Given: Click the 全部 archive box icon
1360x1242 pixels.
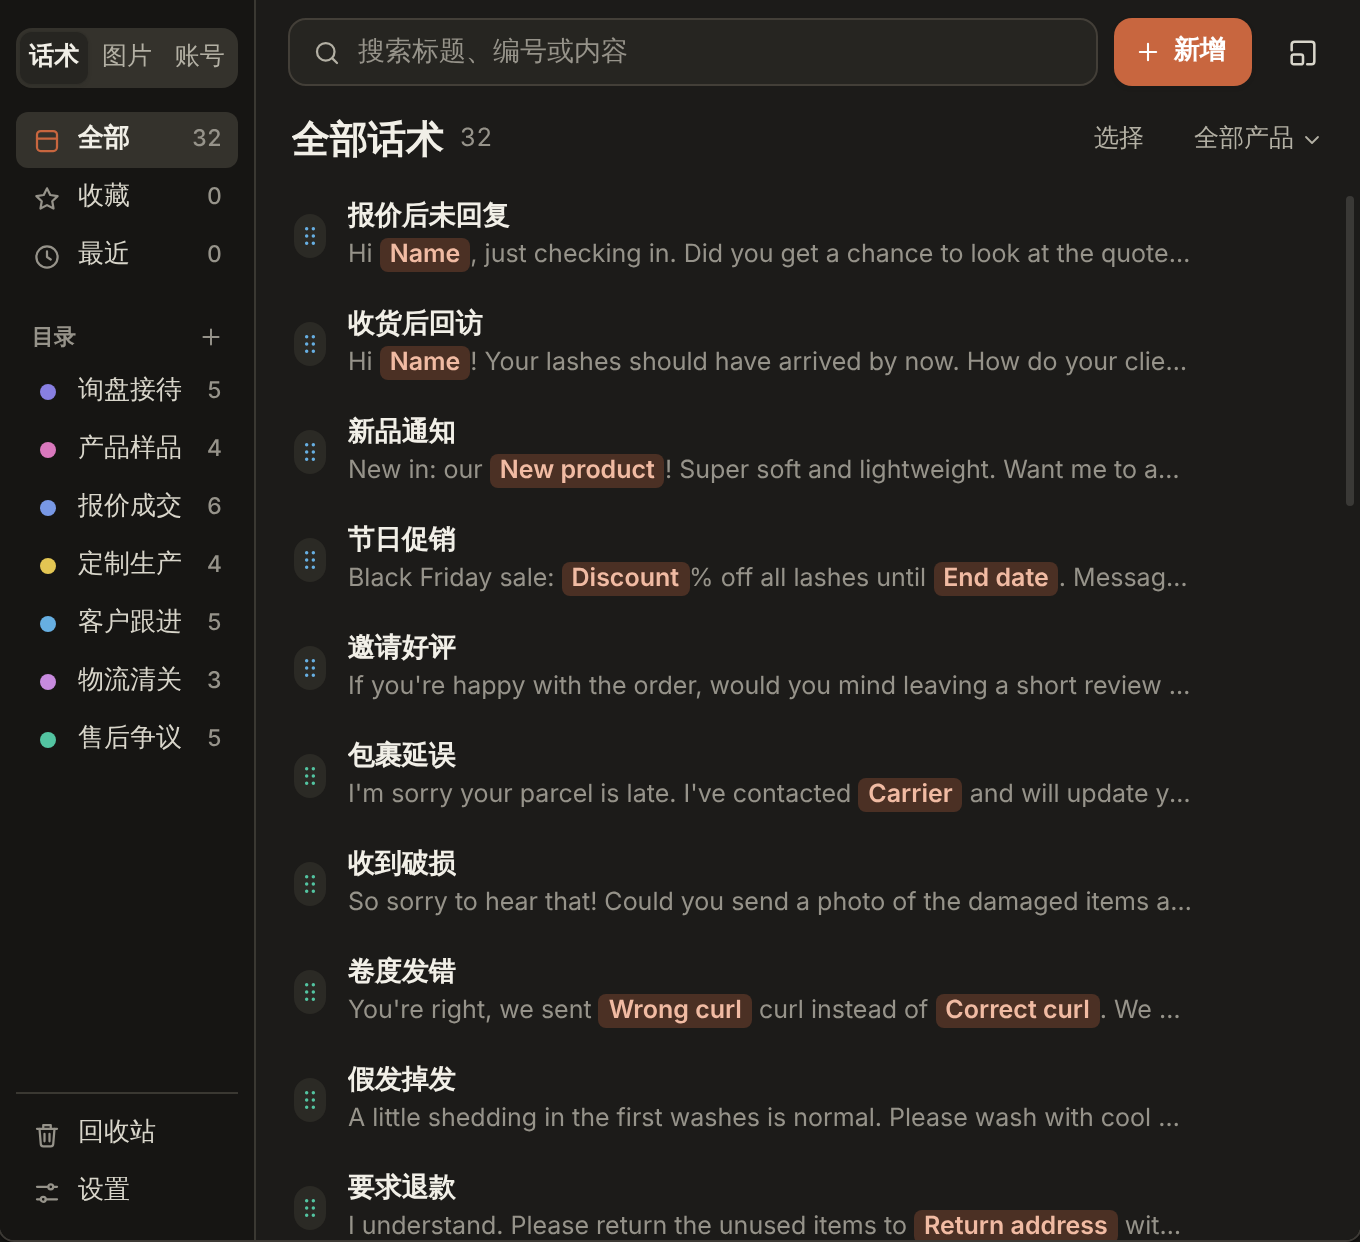Looking at the screenshot, I should pos(47,140).
